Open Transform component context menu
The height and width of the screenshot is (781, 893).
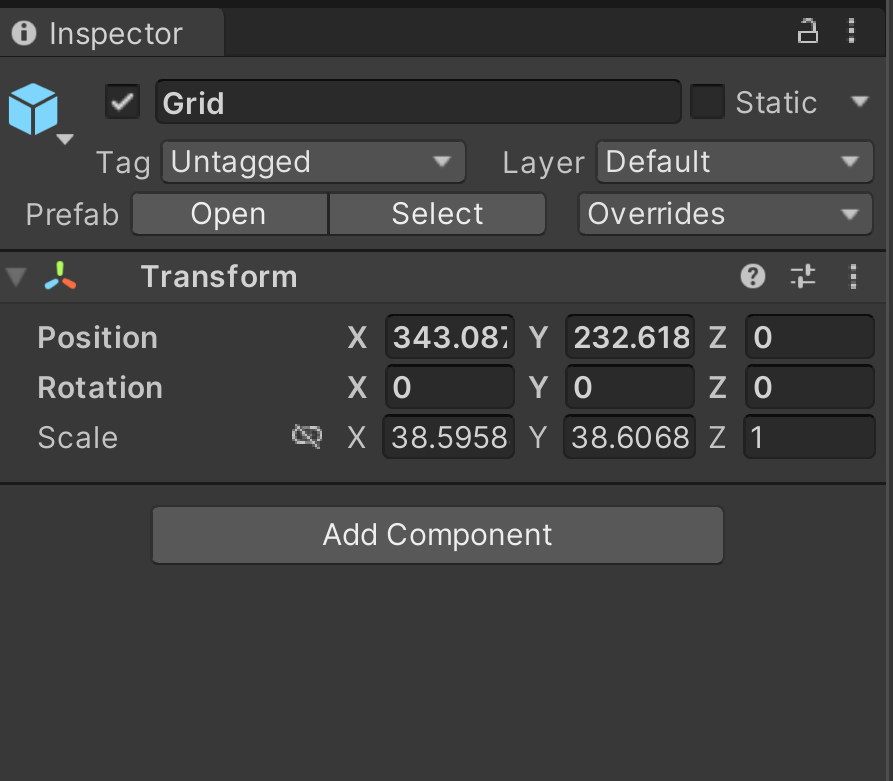point(853,277)
